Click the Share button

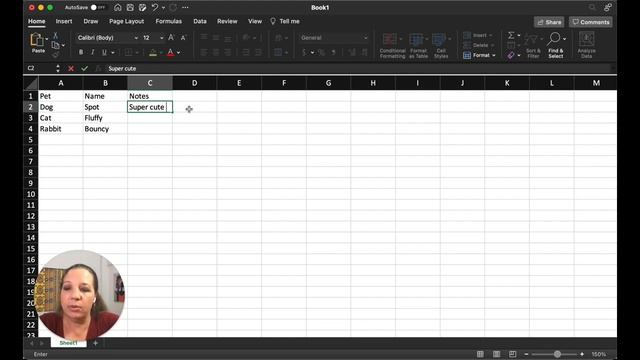[x=549, y=22]
